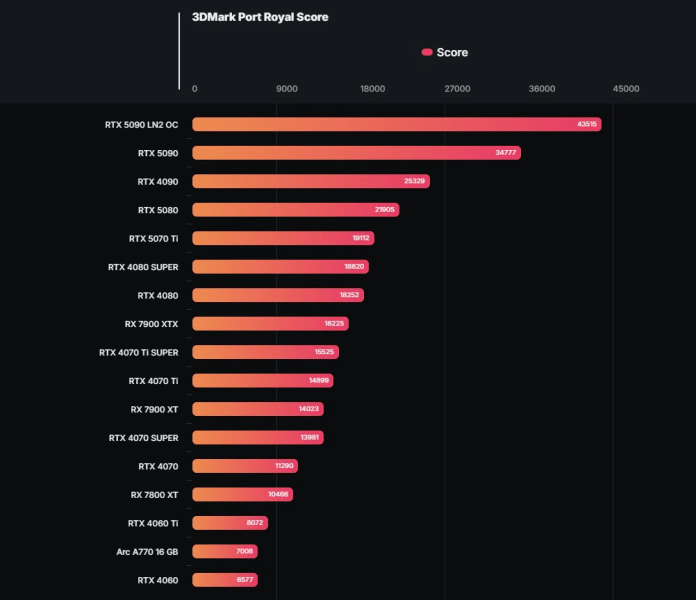Click the RTX 4070 Ti bar value 14899
Screen dimensions: 696x600
[x=319, y=380]
